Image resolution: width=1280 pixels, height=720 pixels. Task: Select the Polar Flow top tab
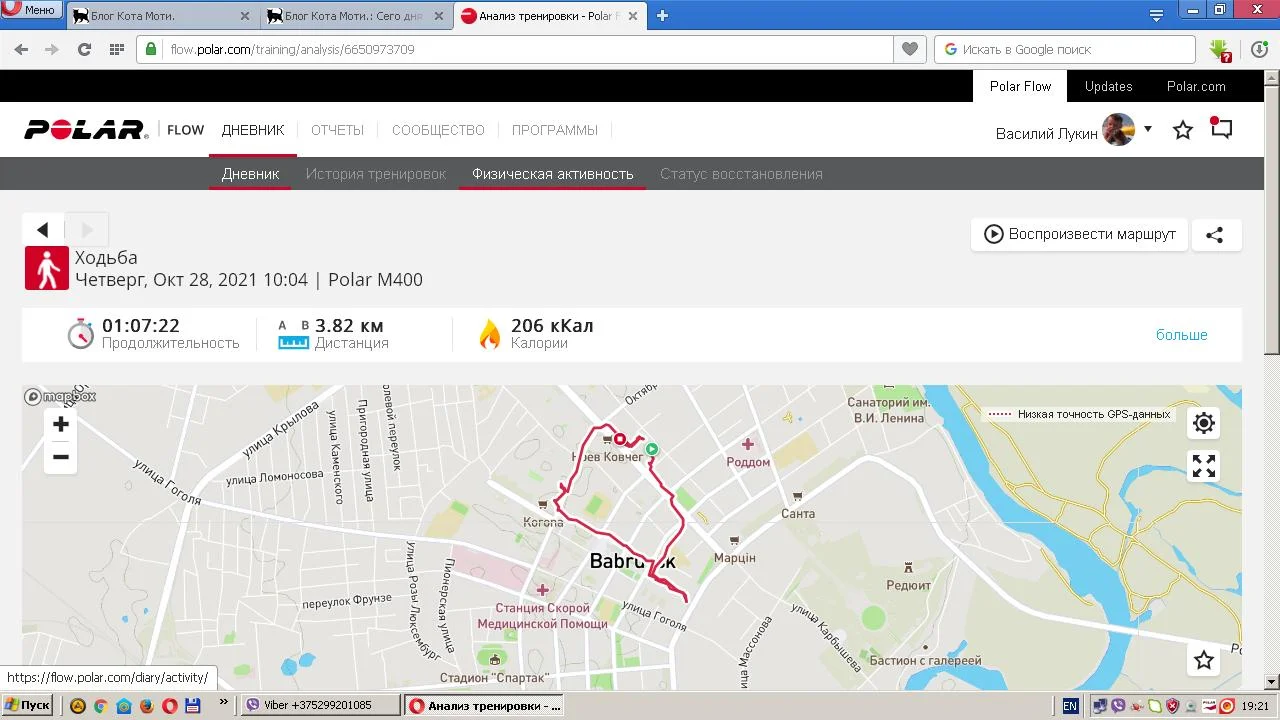click(1020, 86)
